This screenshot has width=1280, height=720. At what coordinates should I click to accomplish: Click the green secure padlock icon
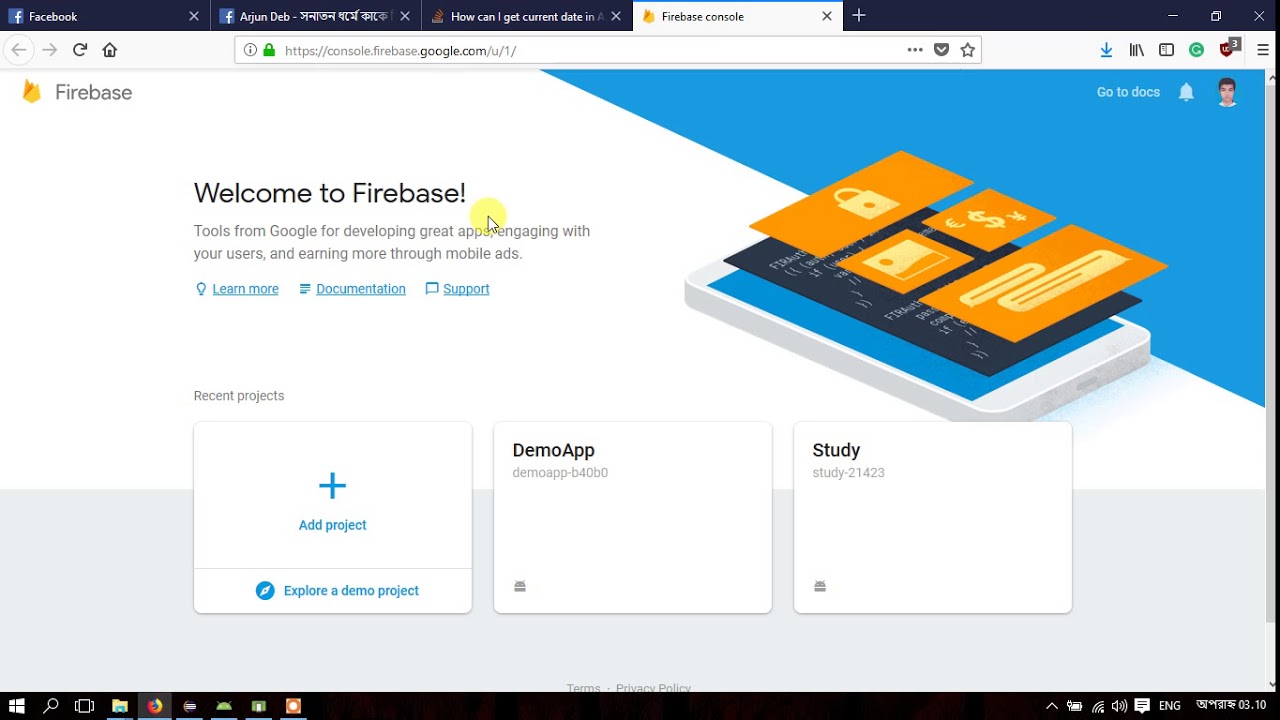(x=269, y=50)
